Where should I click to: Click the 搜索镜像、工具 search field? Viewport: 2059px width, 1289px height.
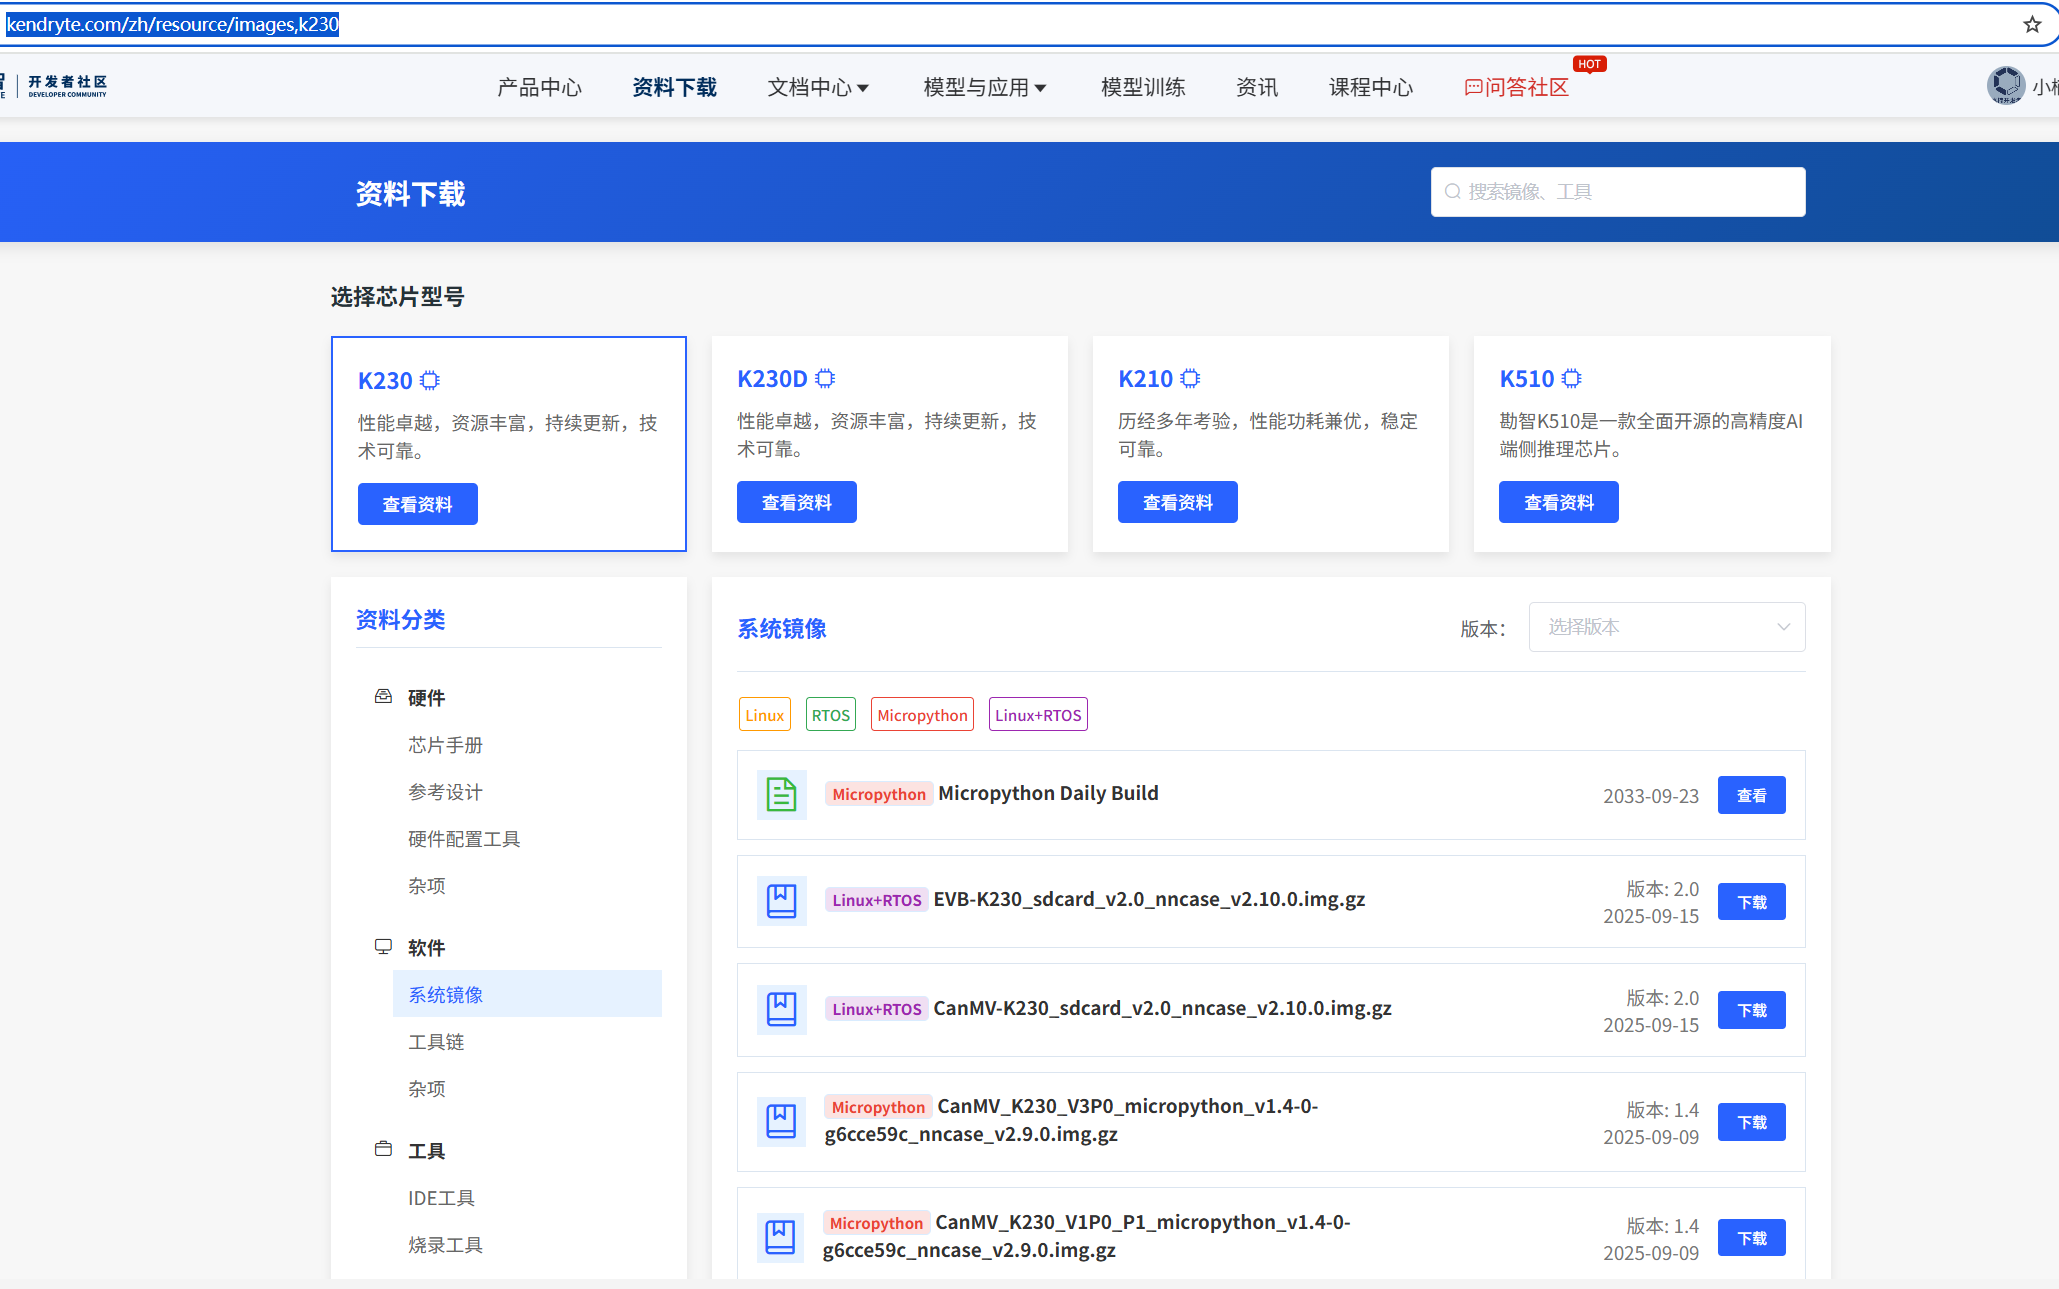(1618, 192)
